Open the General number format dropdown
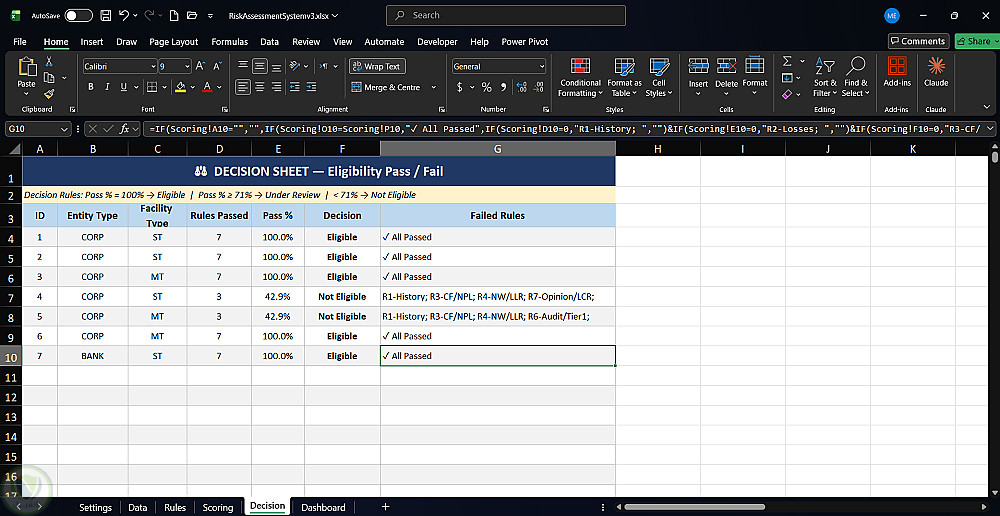The image size is (1000, 516). point(541,66)
